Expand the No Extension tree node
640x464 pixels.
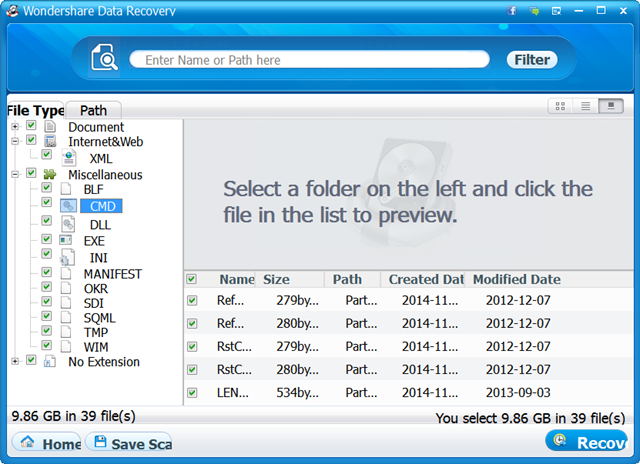coord(15,361)
